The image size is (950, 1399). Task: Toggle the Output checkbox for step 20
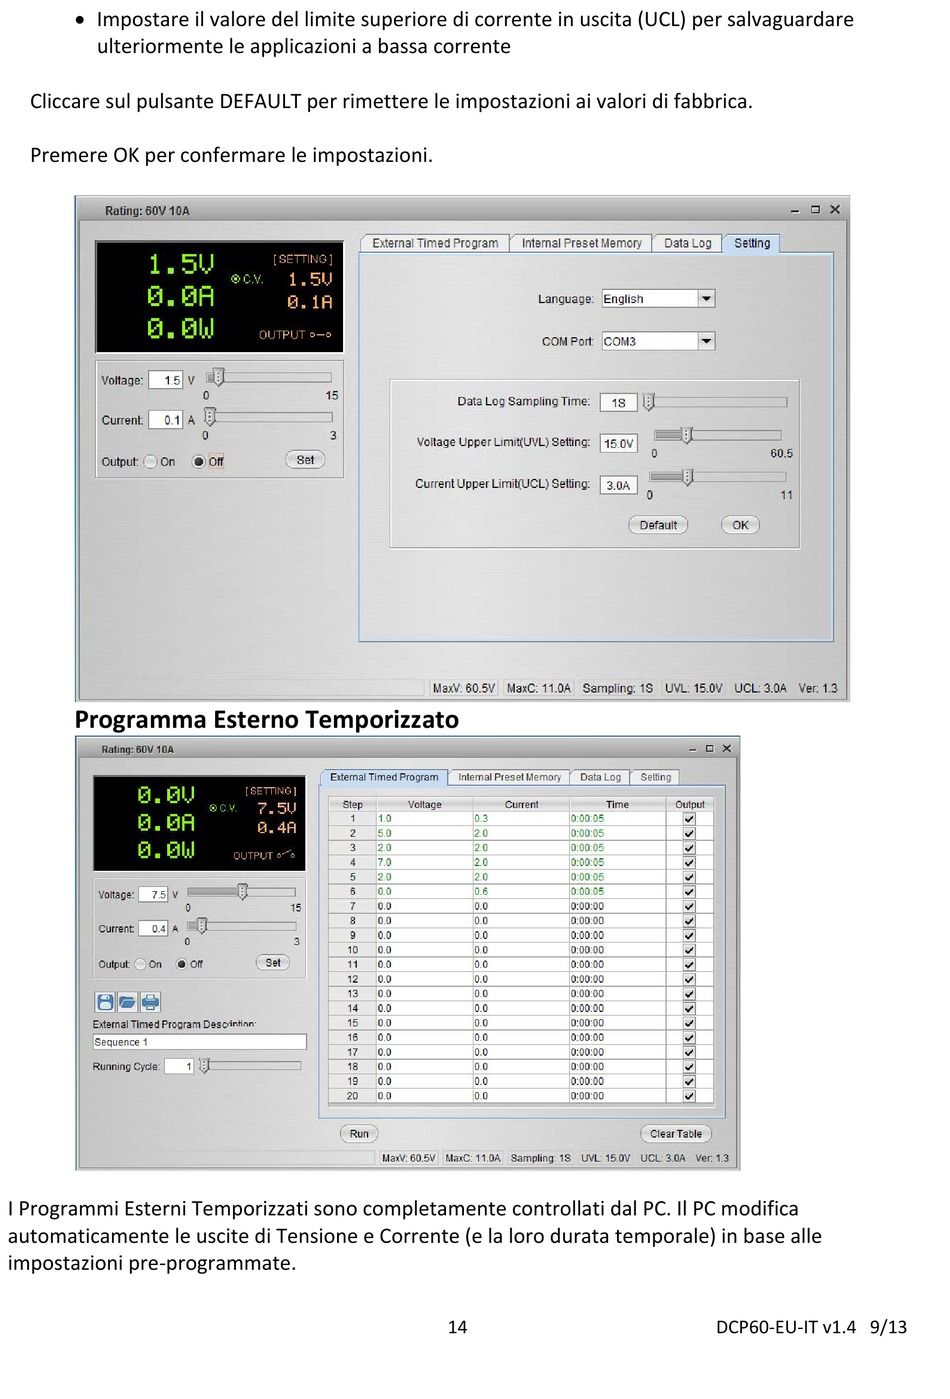[x=689, y=1096]
